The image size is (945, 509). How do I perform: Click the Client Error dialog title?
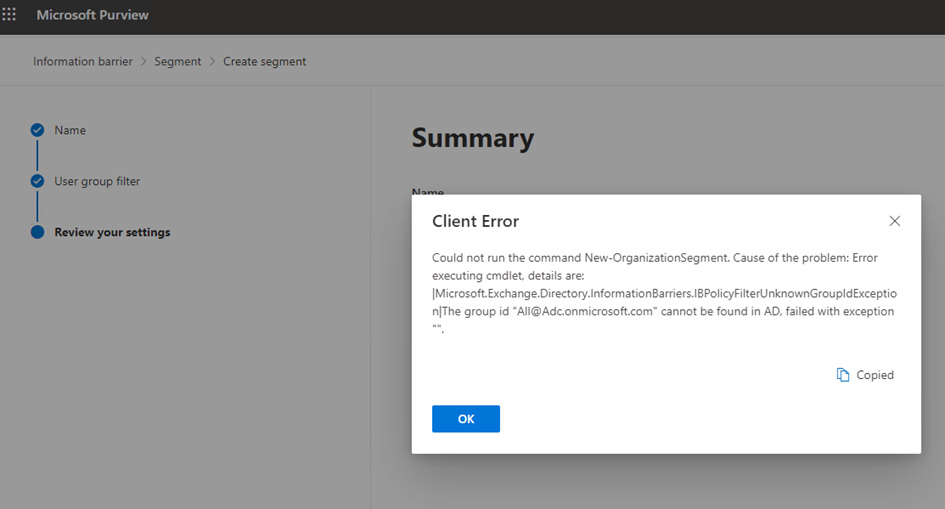point(475,221)
